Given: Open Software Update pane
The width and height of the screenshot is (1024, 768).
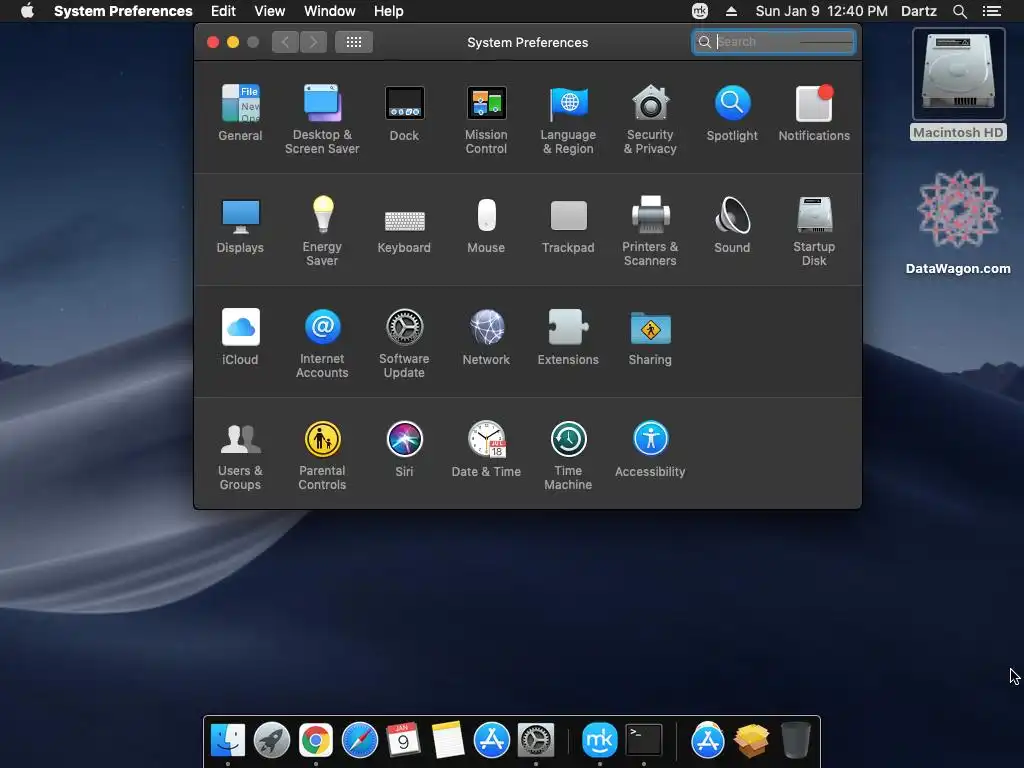Looking at the screenshot, I should pyautogui.click(x=404, y=343).
